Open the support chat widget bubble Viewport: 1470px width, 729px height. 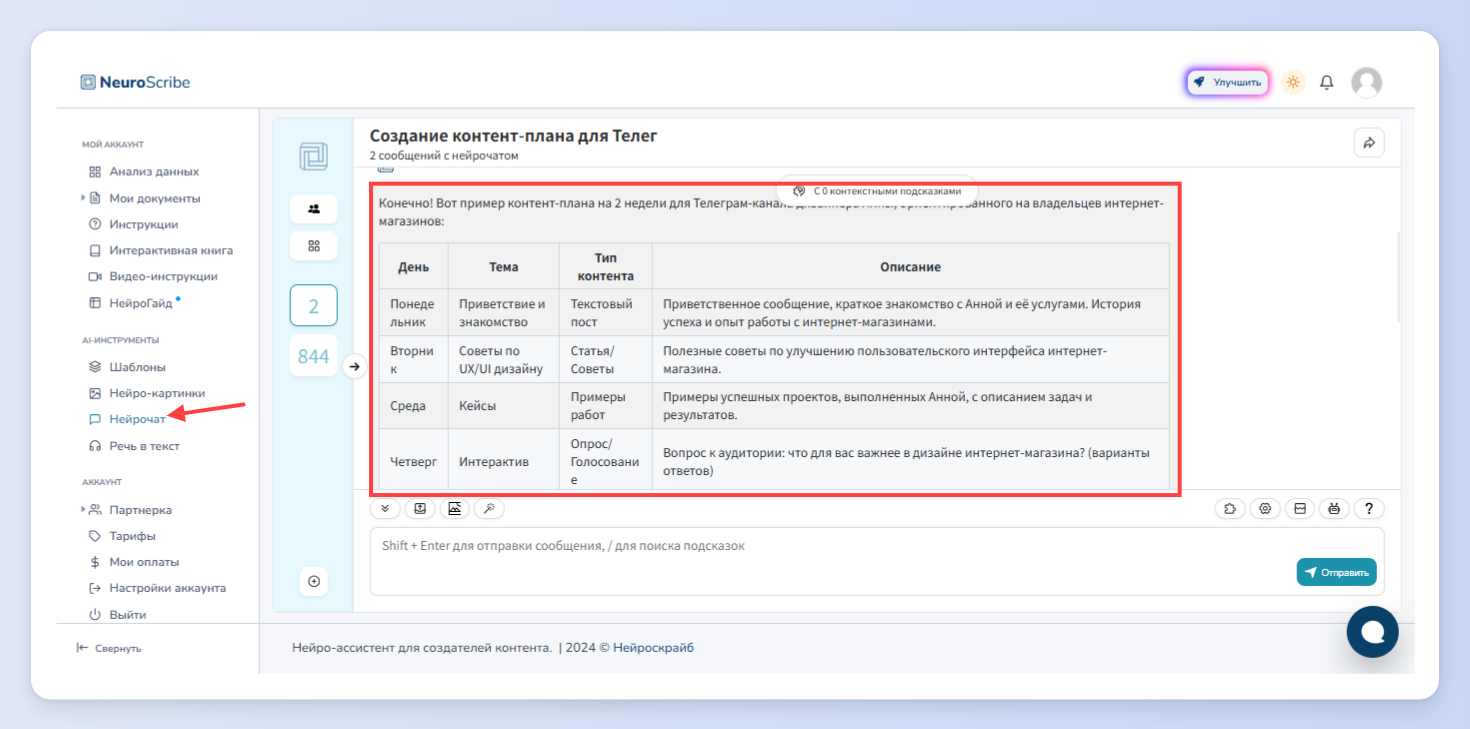[1373, 632]
